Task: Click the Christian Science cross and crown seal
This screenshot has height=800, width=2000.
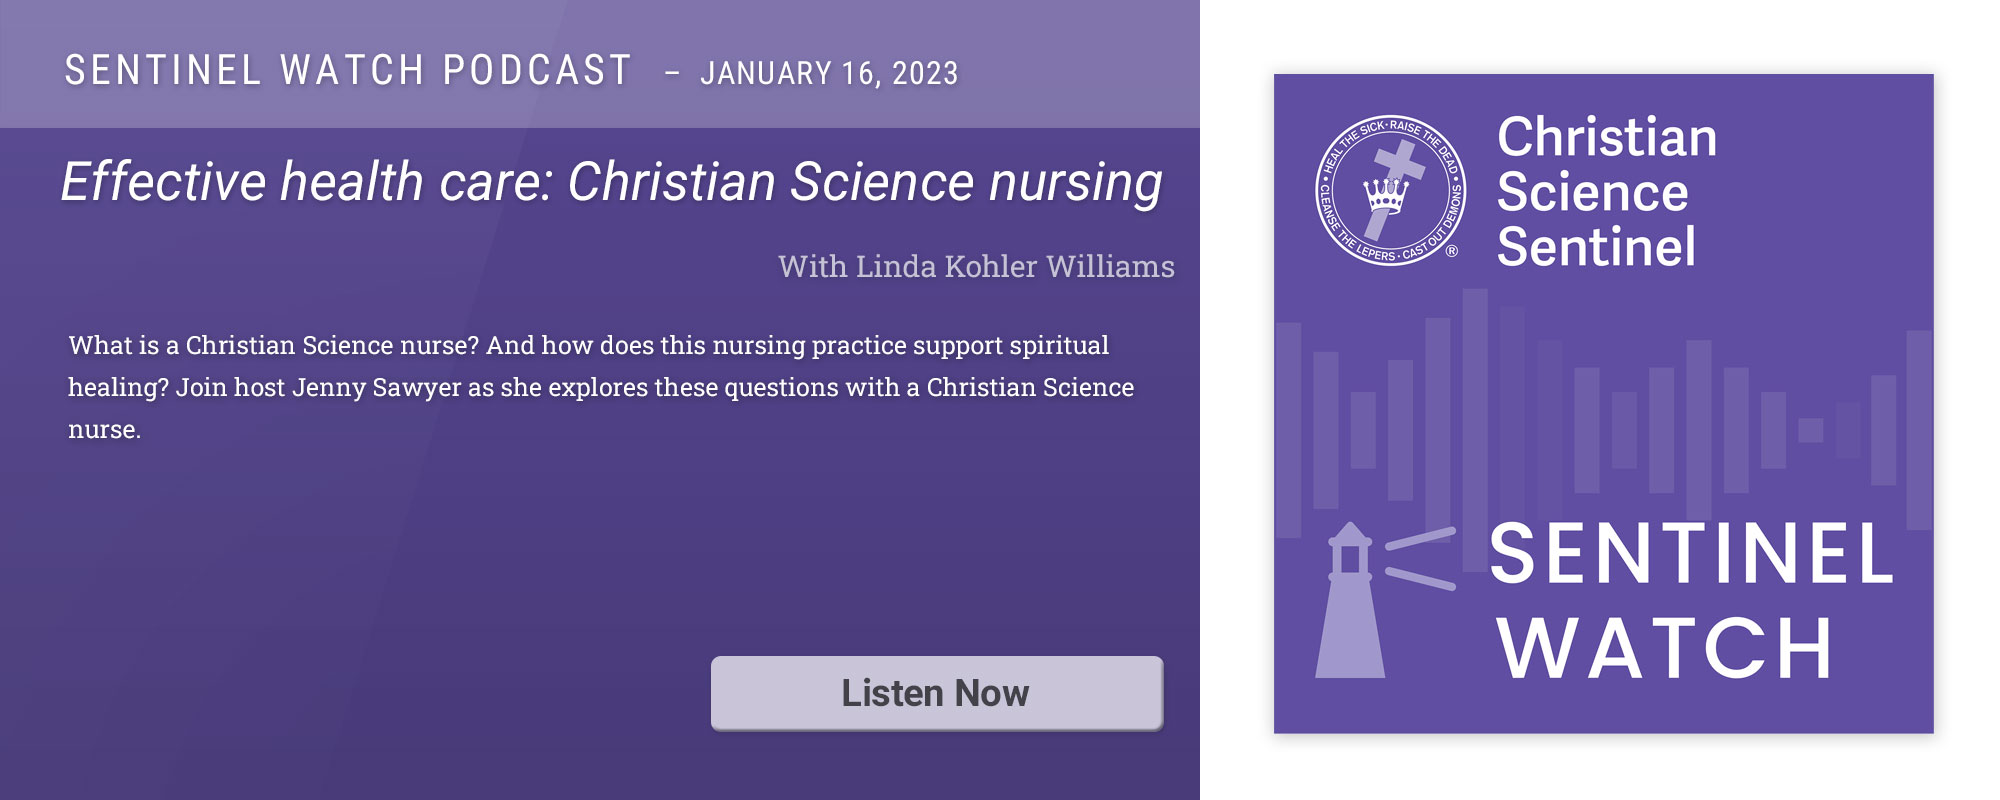Action: pyautogui.click(x=1391, y=190)
